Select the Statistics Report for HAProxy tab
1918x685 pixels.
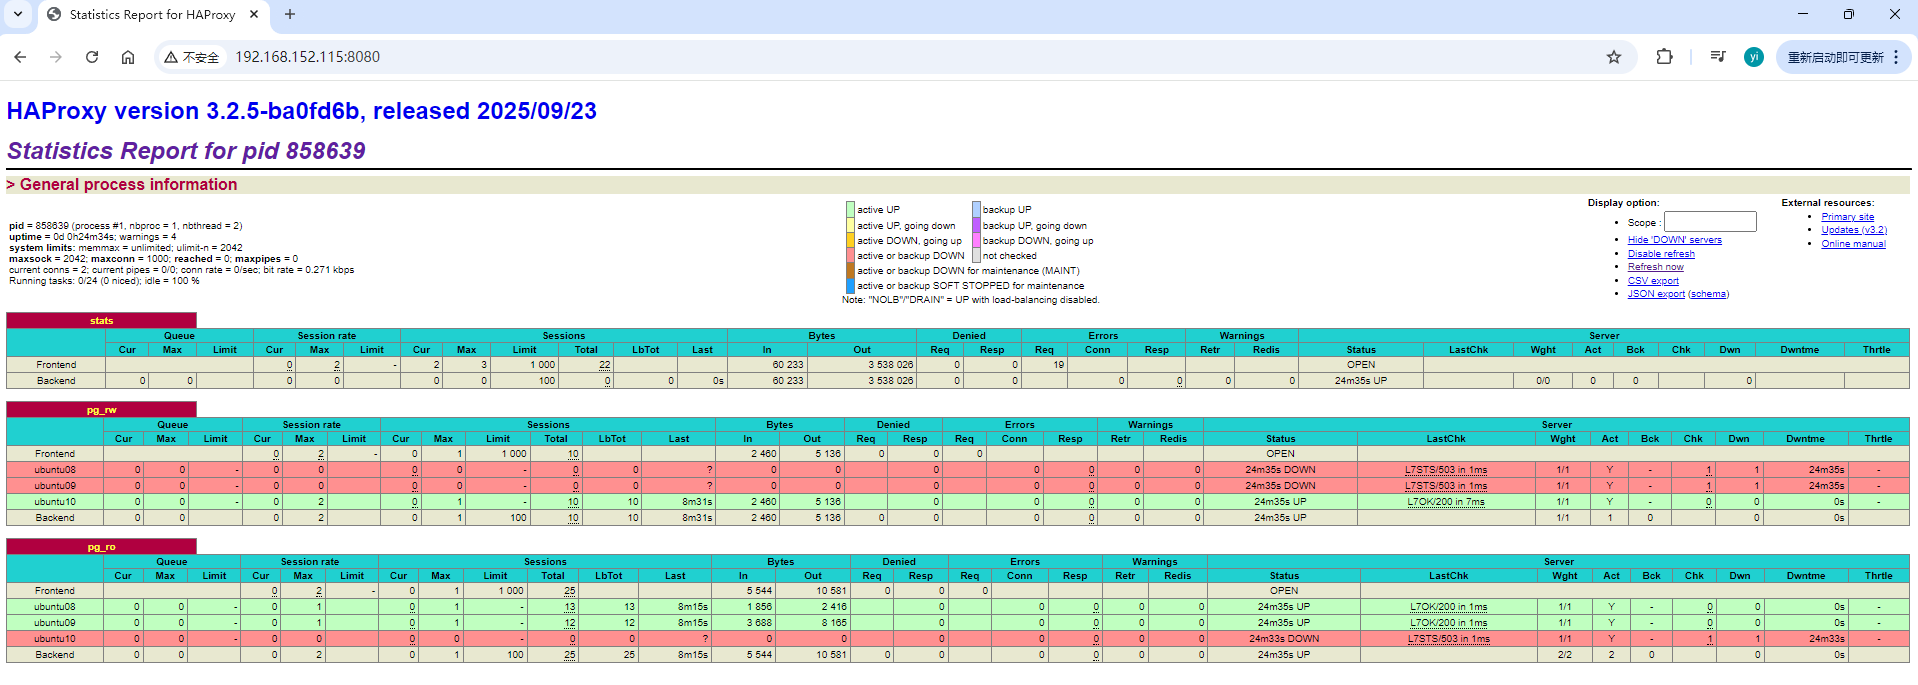[152, 14]
